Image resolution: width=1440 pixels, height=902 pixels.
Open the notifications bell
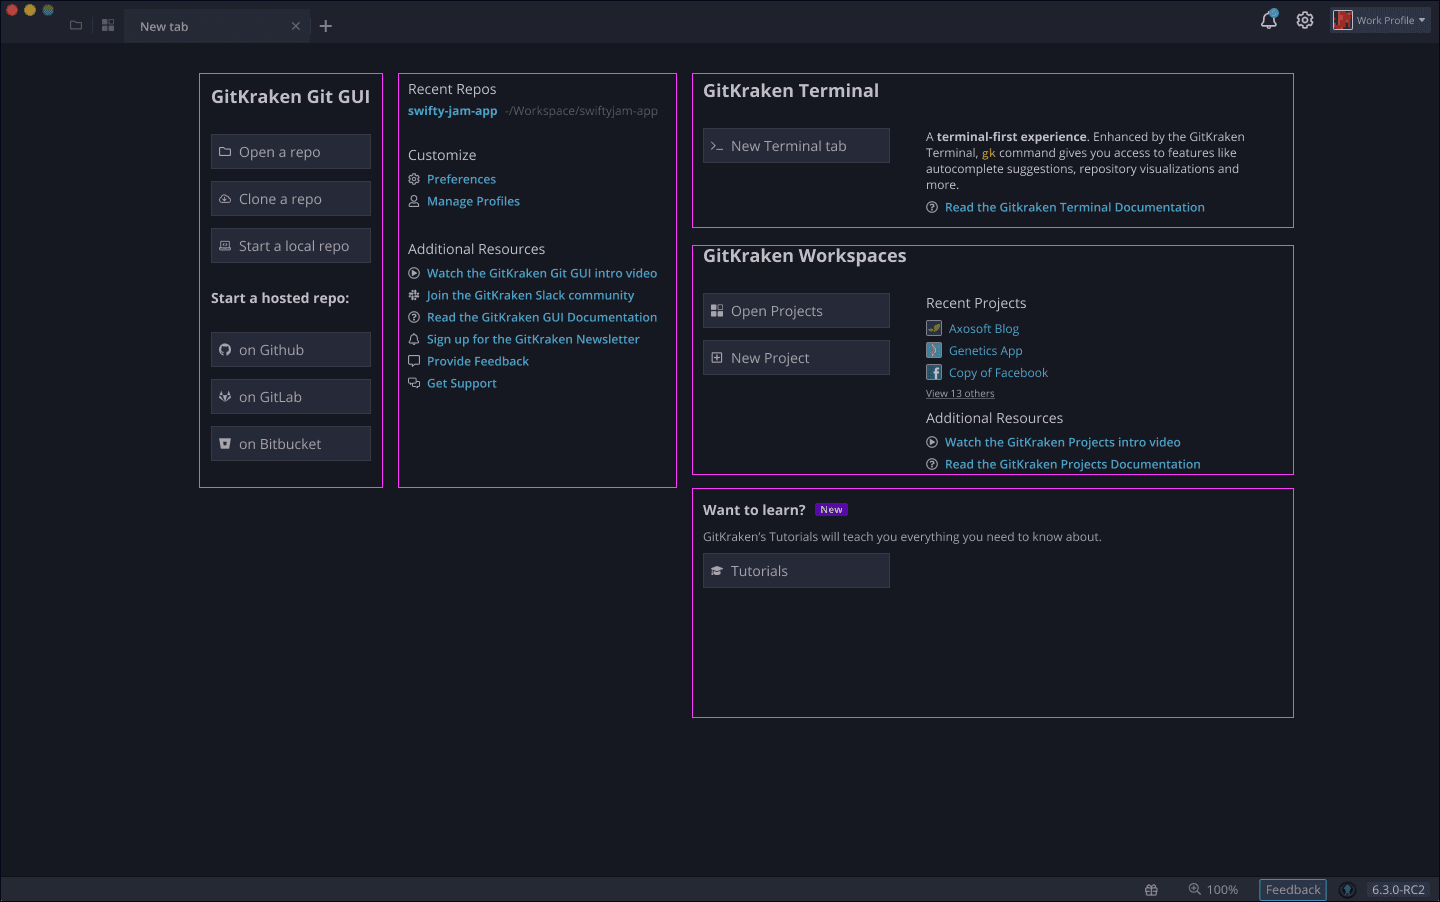(x=1269, y=20)
